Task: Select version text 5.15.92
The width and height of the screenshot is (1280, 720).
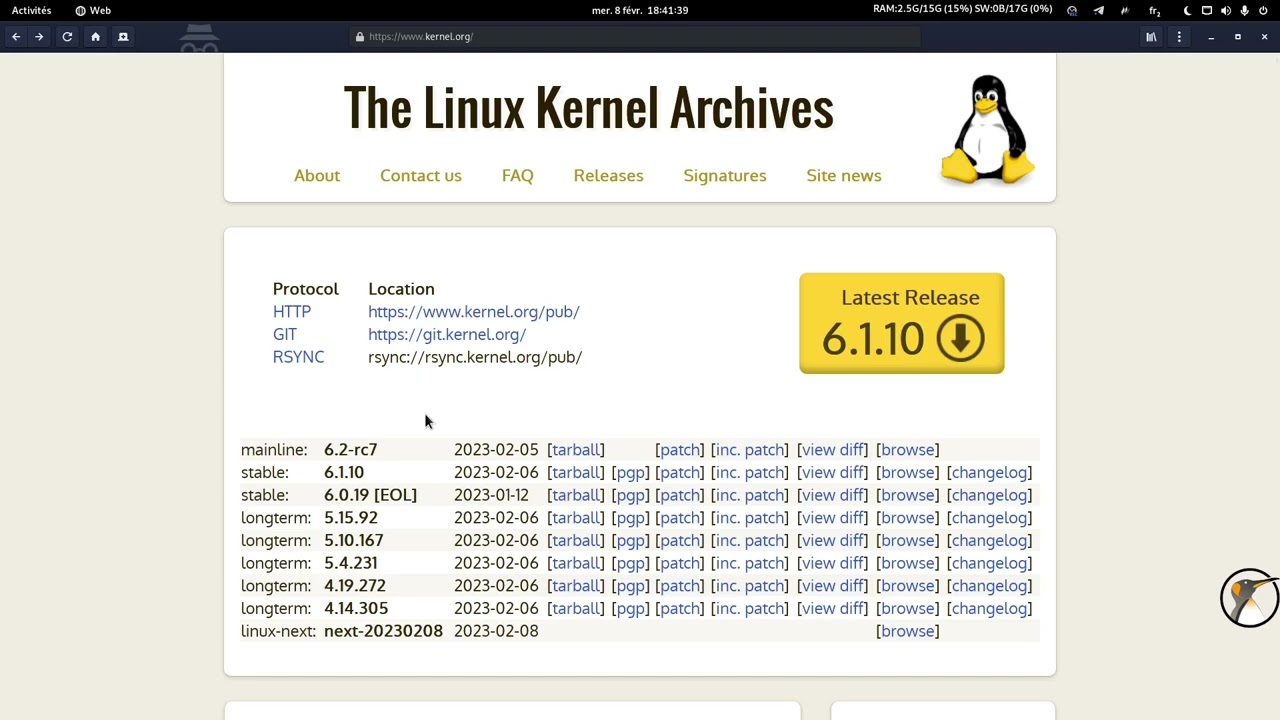Action: 351,518
